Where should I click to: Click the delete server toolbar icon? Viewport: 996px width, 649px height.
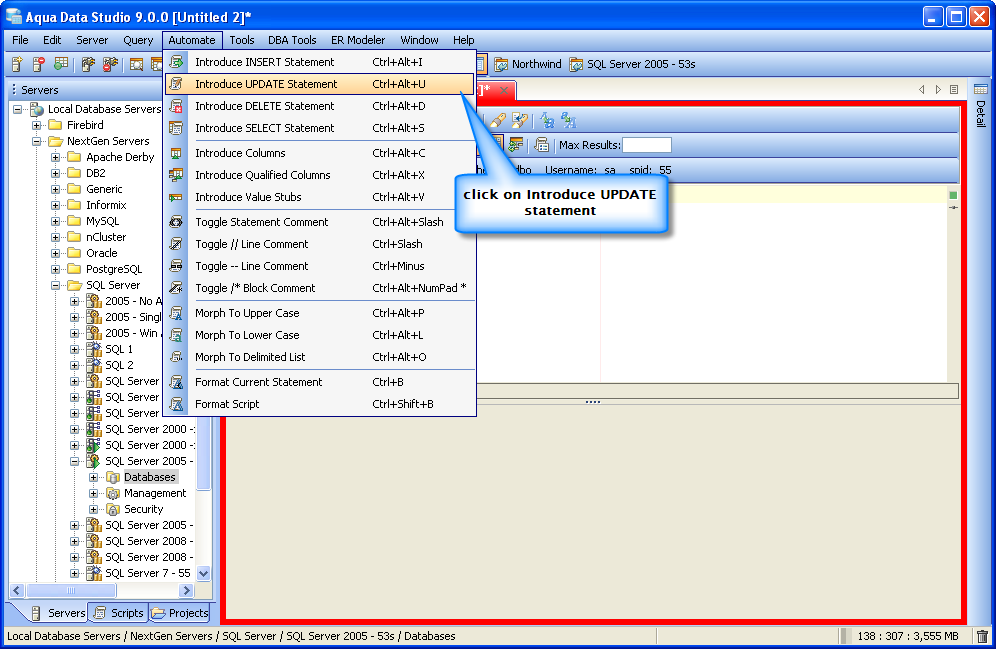(39, 64)
